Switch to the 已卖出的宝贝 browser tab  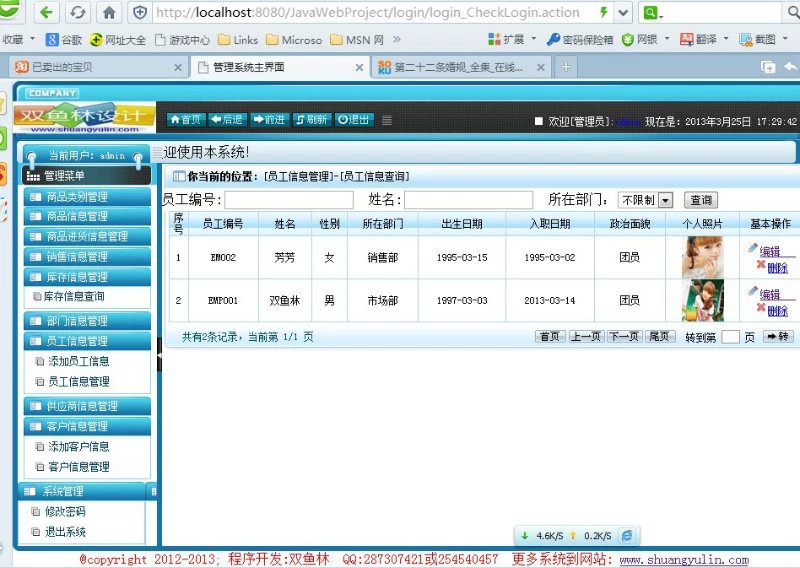point(94,67)
